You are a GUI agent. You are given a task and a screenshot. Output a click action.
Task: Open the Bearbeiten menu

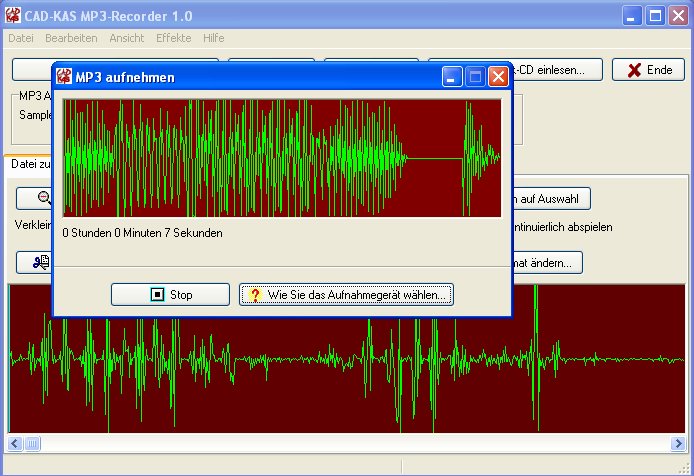[x=71, y=38]
